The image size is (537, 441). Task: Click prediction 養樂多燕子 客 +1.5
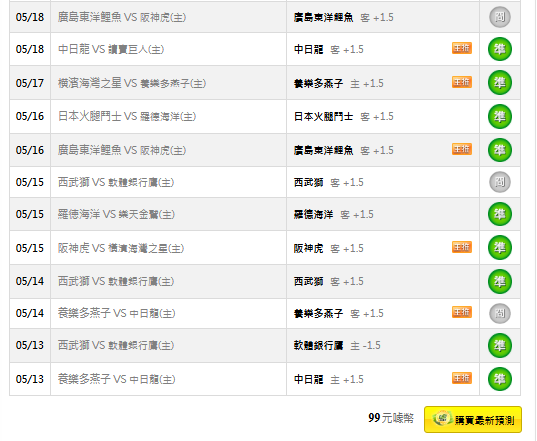click(x=338, y=313)
